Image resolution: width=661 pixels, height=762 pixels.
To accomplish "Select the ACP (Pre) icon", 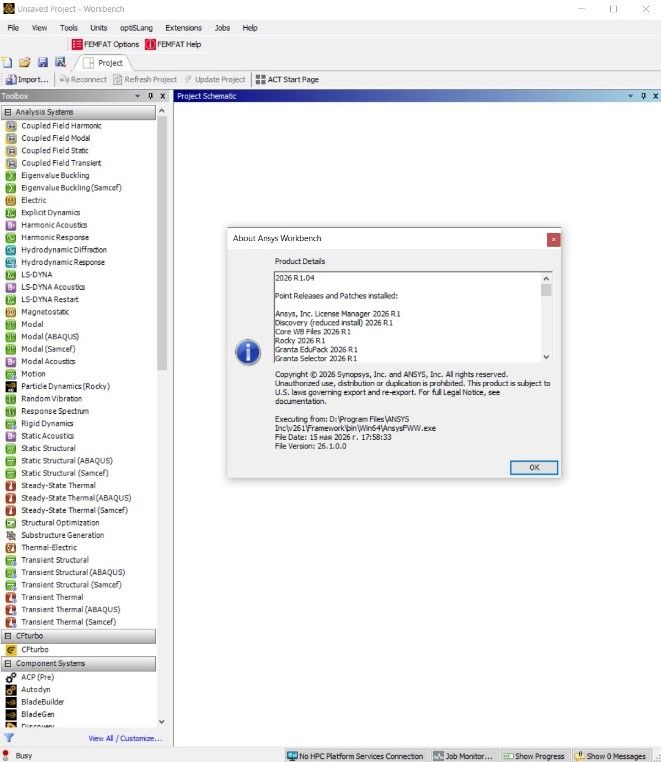I will 11,677.
